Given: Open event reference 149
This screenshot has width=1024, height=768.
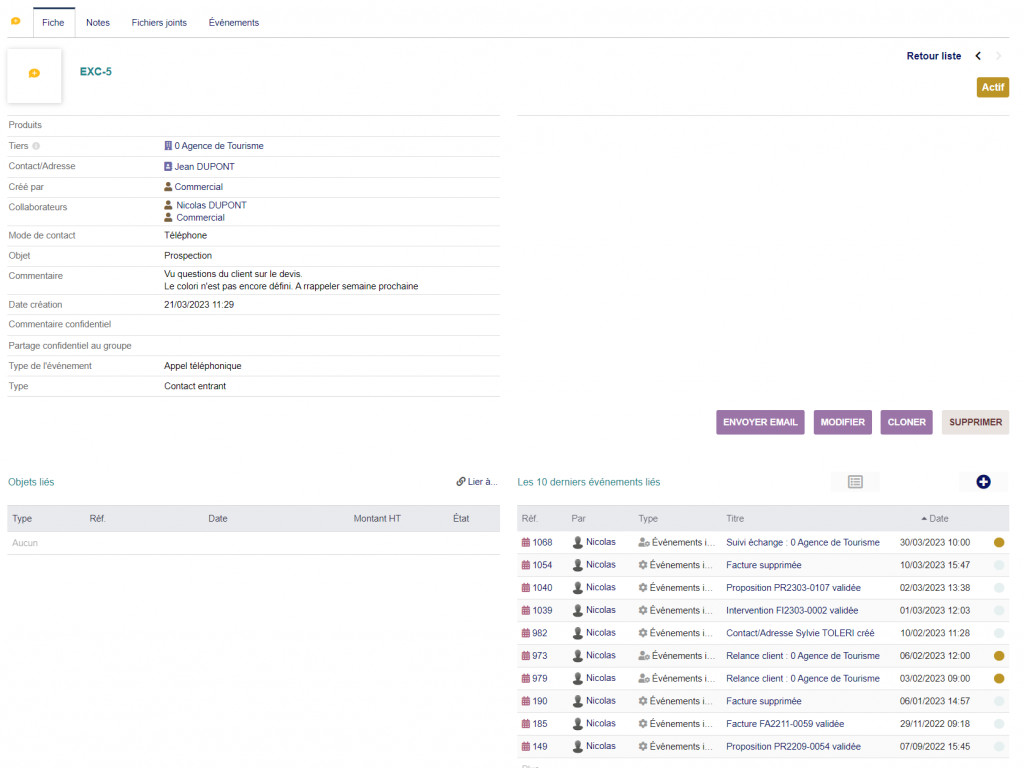Looking at the screenshot, I should click(534, 746).
